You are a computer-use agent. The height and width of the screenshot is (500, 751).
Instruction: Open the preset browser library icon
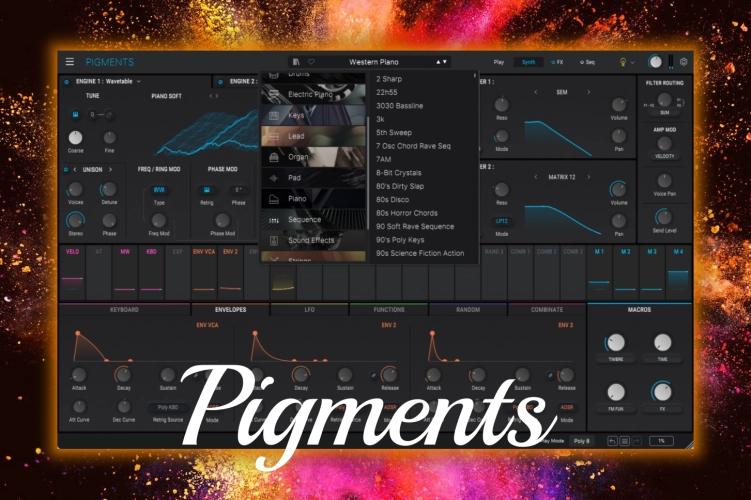coord(296,62)
